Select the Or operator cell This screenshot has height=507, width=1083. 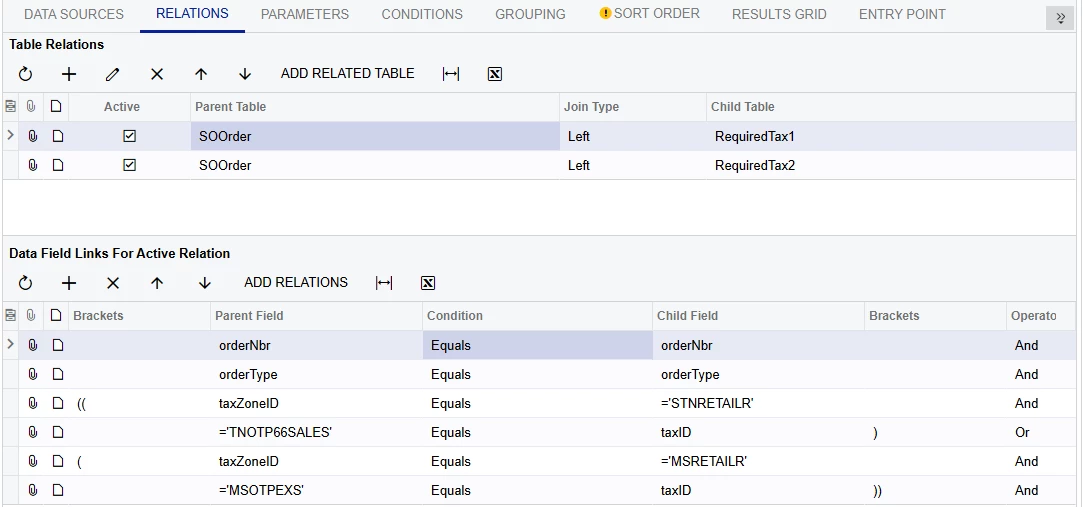point(1041,432)
